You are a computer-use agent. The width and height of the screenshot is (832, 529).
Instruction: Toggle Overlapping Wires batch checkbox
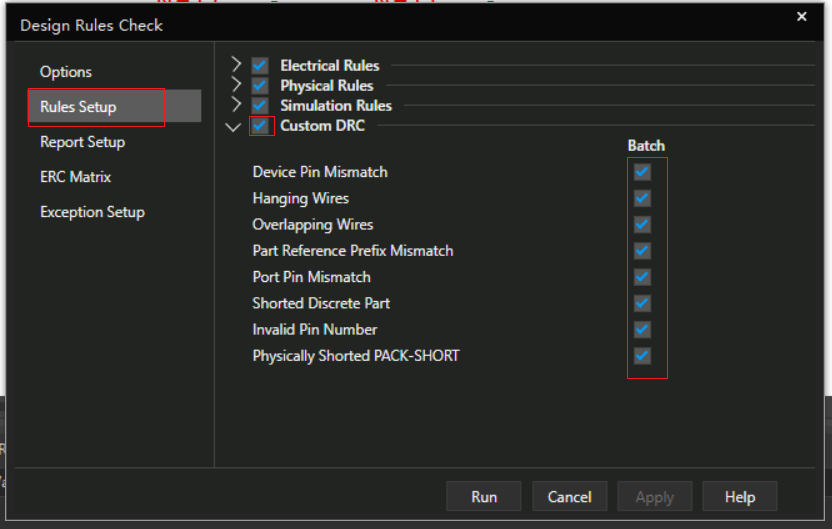tap(642, 224)
